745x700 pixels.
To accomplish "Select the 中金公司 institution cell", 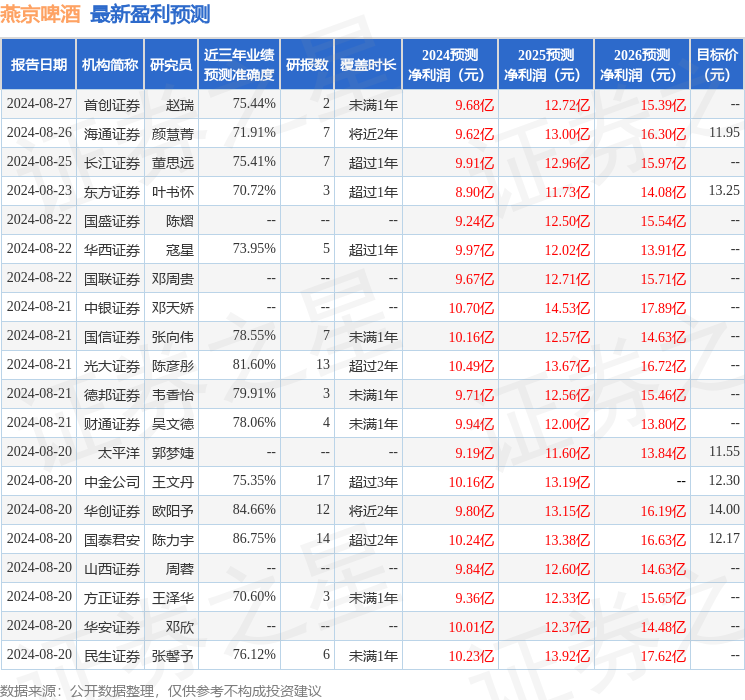I will tap(112, 482).
